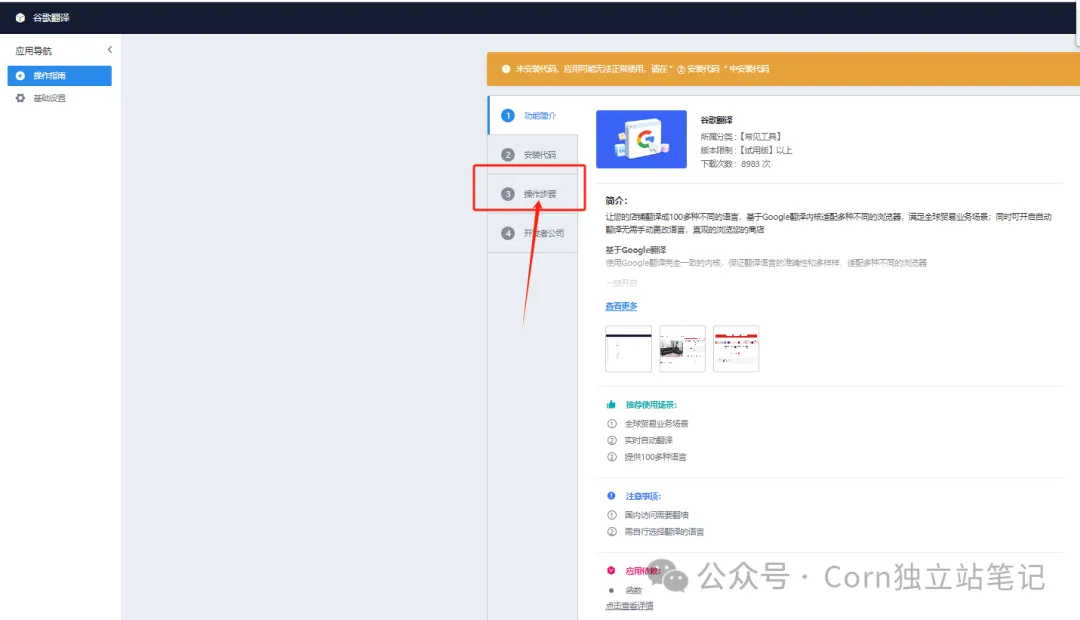Switch to the 开发者公司 step tab
Screen dimensions: 1080x620
[532, 233]
